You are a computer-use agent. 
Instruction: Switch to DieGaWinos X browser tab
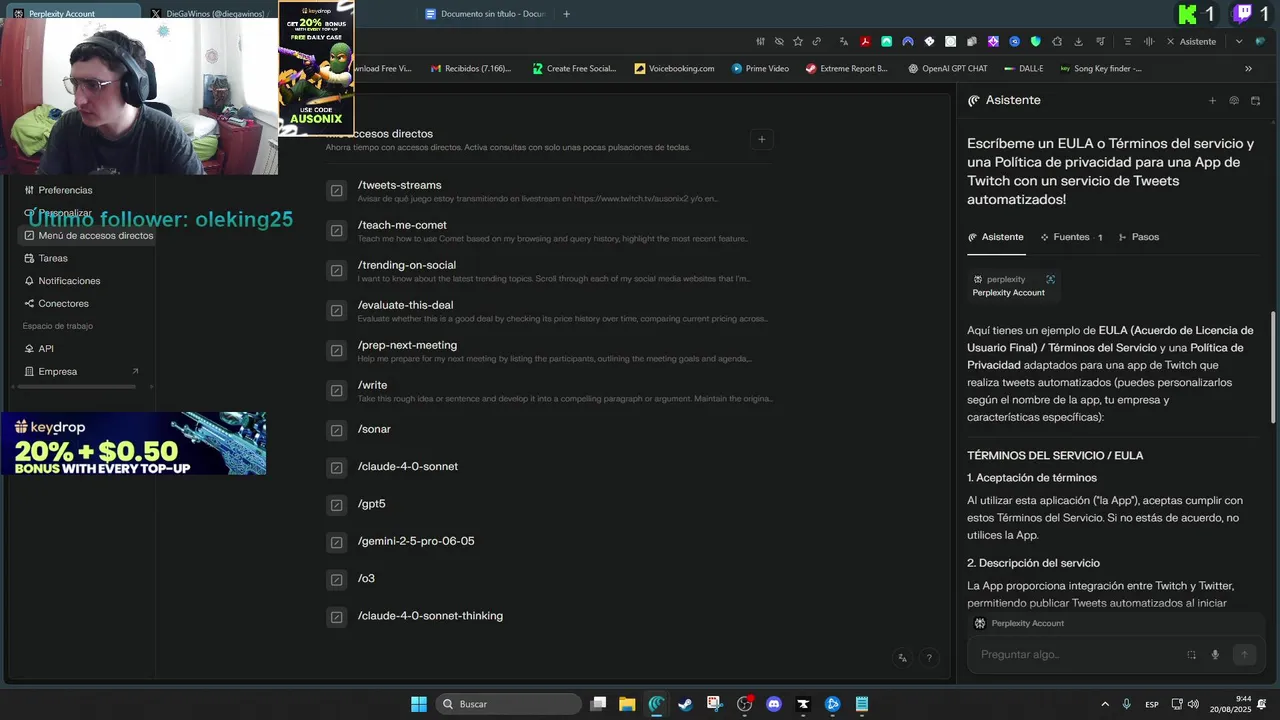pyautogui.click(x=208, y=14)
